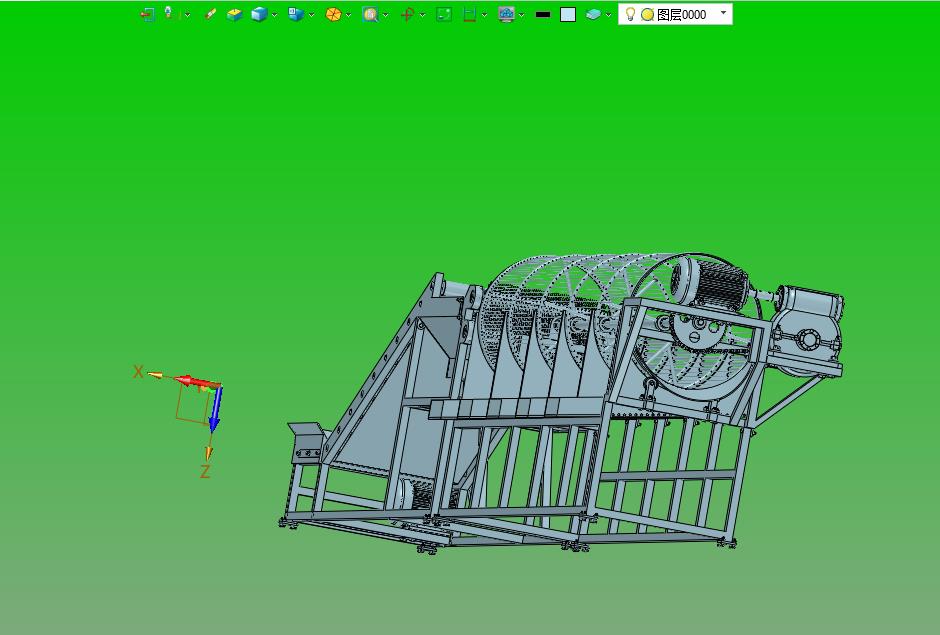This screenshot has width=940, height=635.
Task: Open the zoom options dropdown arrow
Action: tap(385, 15)
